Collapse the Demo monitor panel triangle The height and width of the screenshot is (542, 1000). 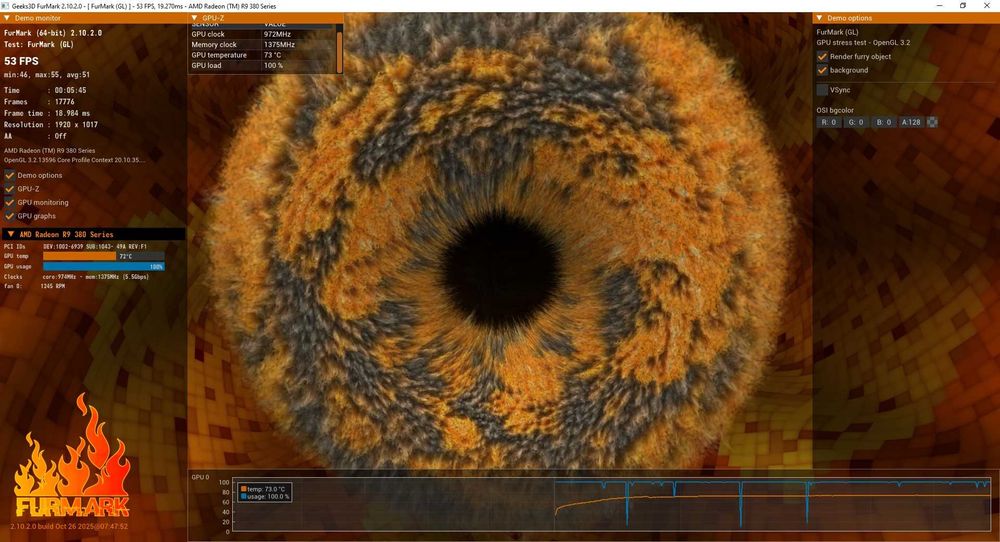[x=7, y=18]
